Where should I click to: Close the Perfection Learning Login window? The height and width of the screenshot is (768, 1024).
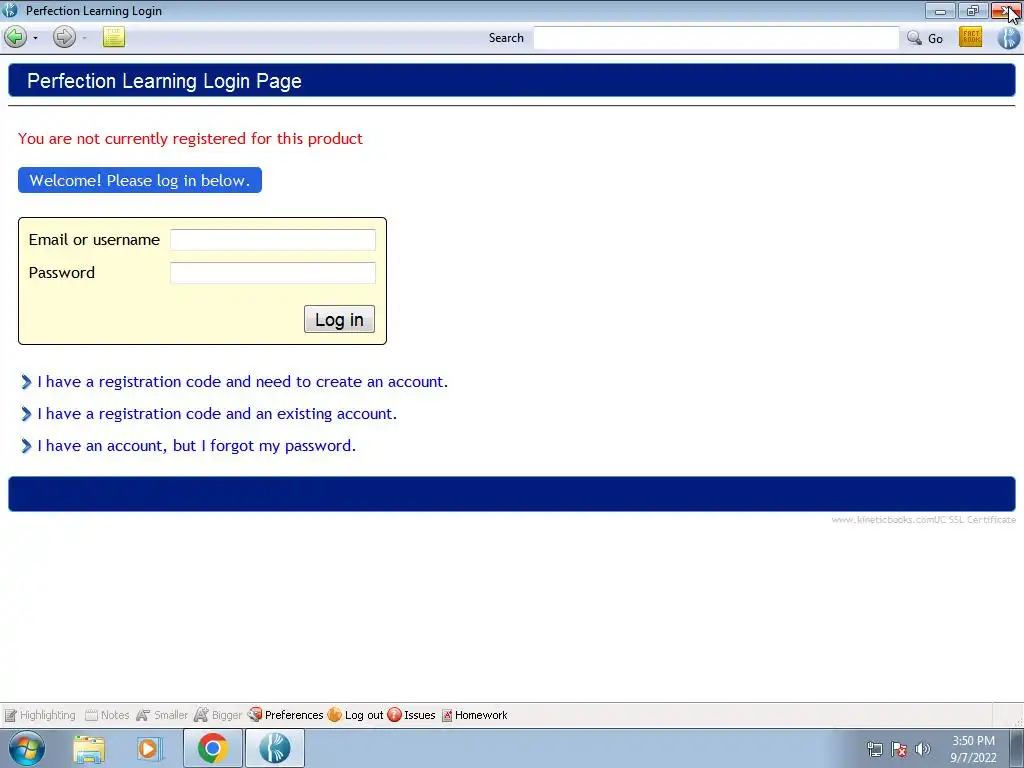pyautogui.click(x=1006, y=10)
